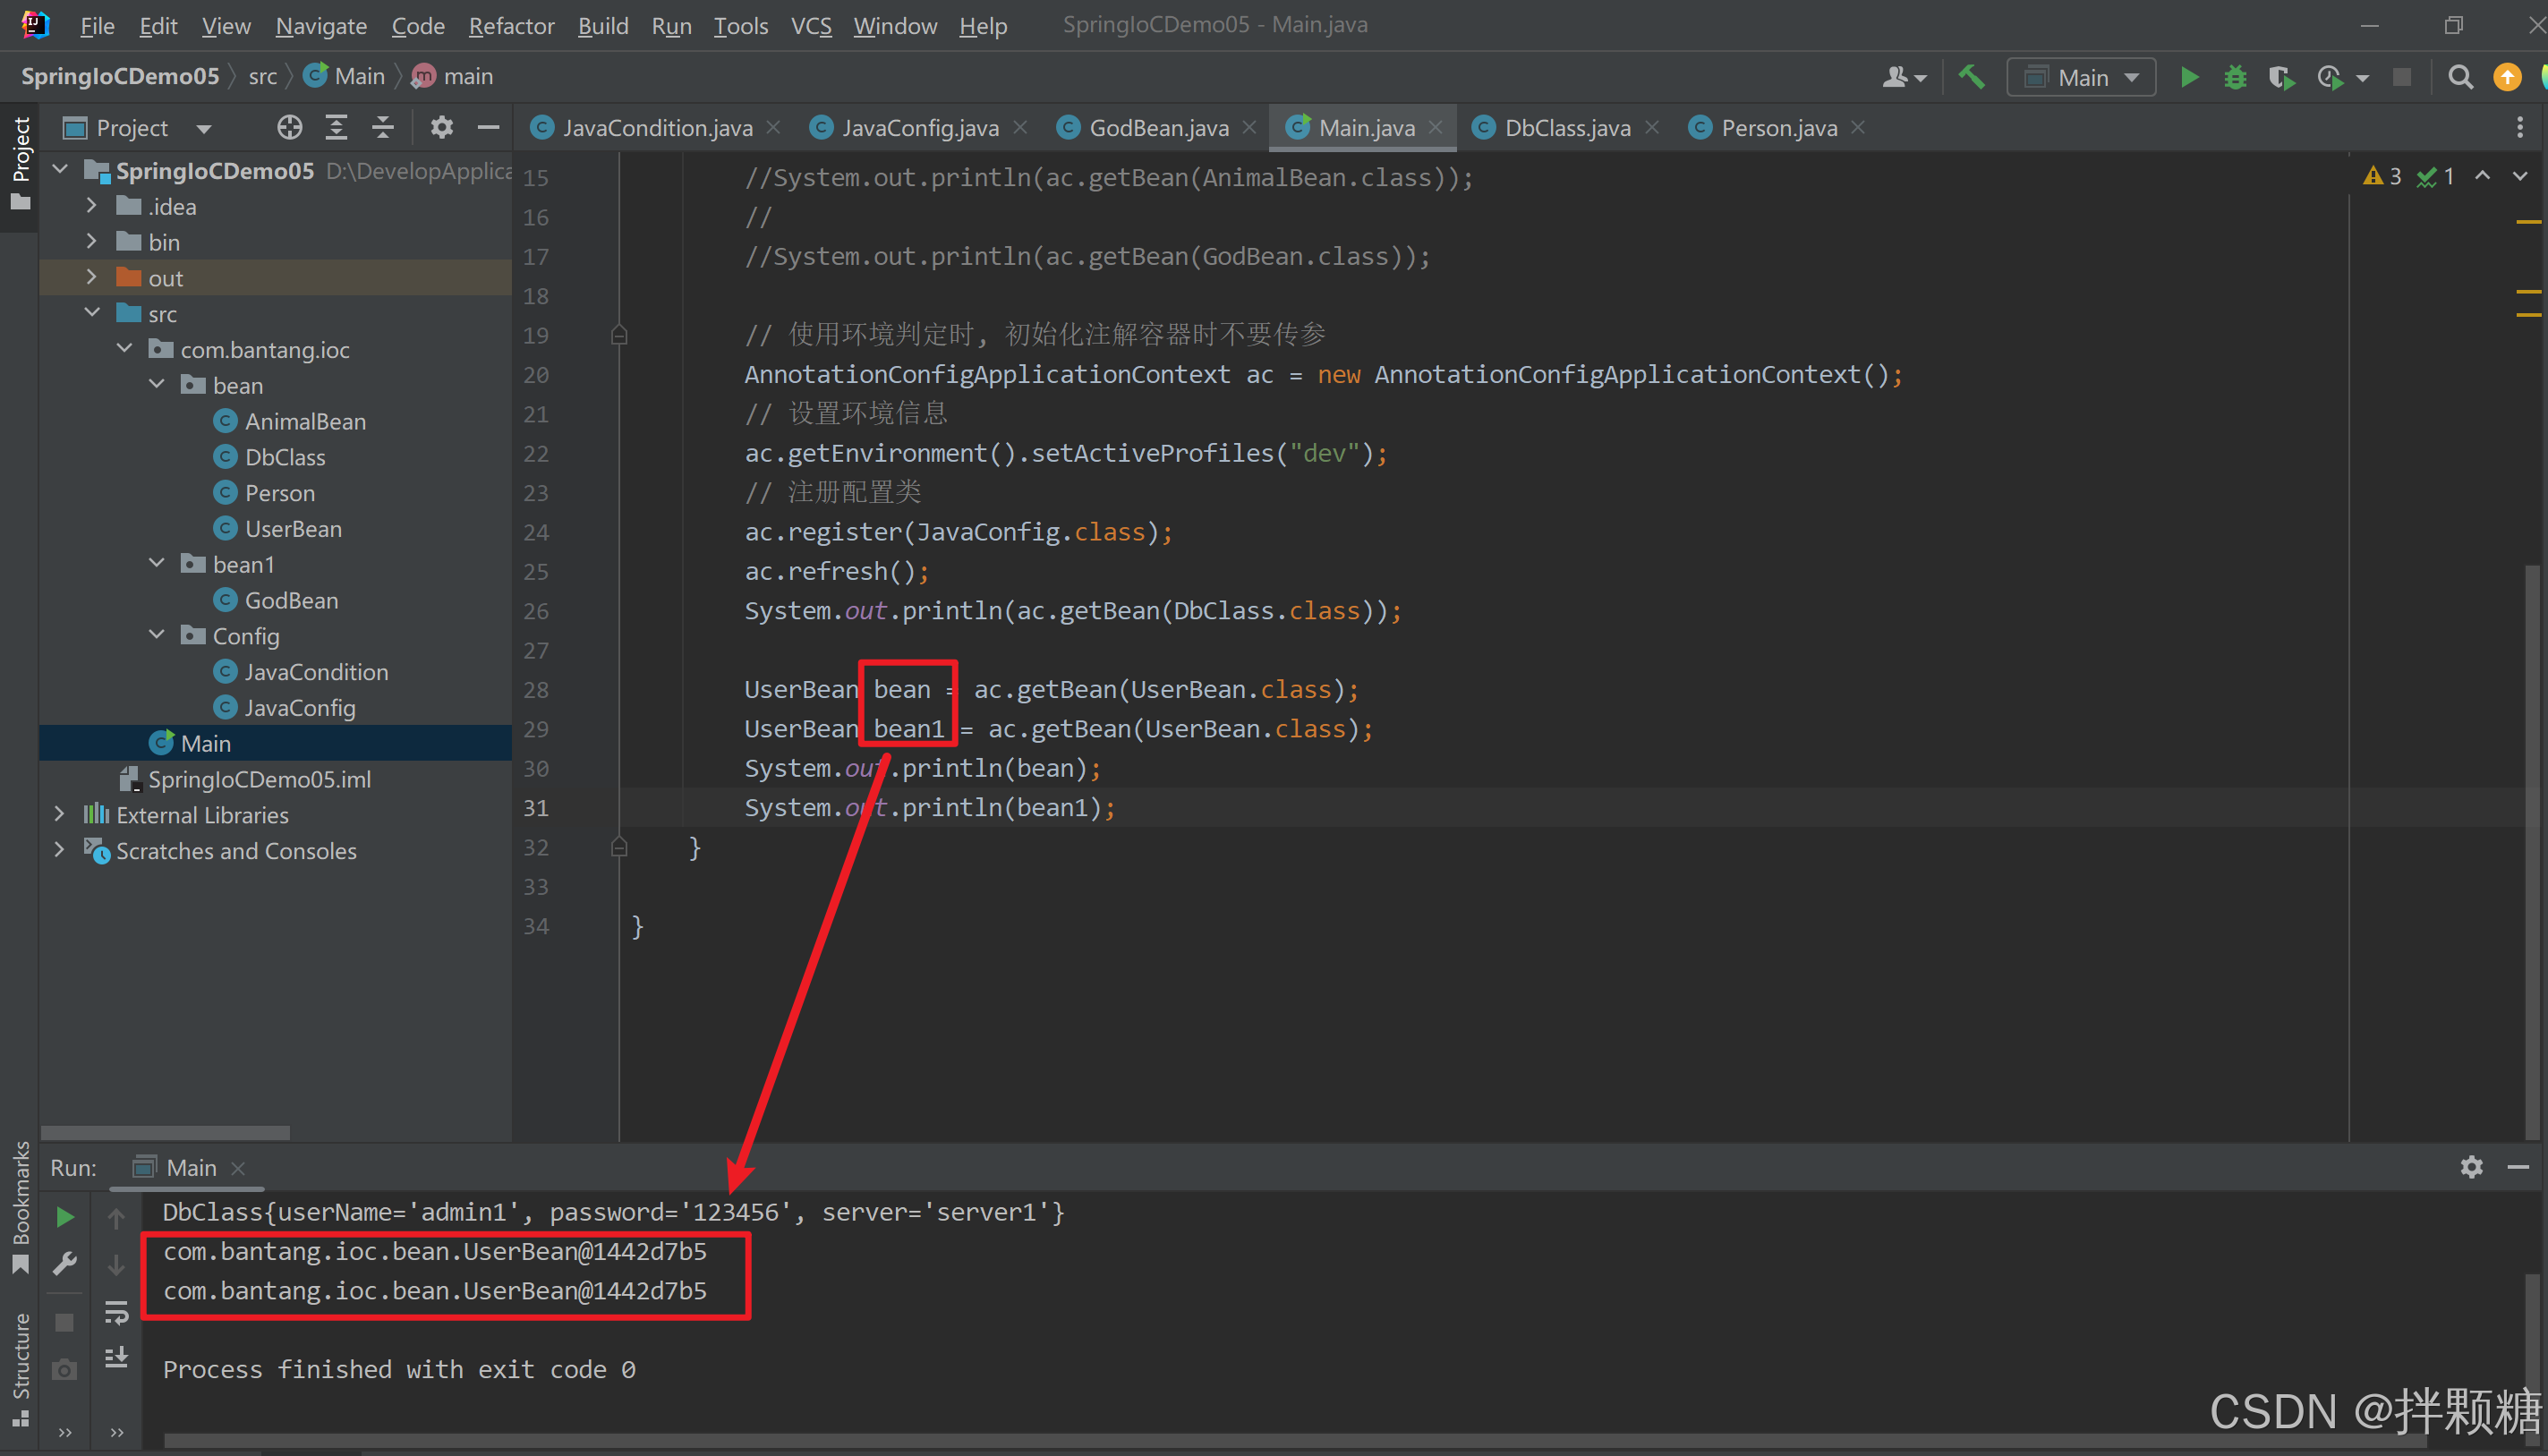The image size is (2548, 1456).
Task: Open Search Everywhere magnifier icon
Action: coord(2460,77)
